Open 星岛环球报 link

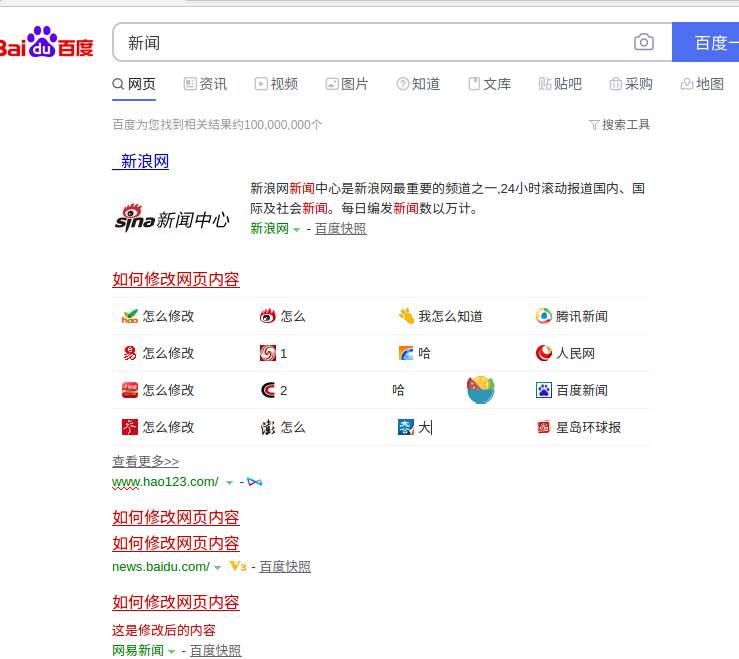click(588, 427)
